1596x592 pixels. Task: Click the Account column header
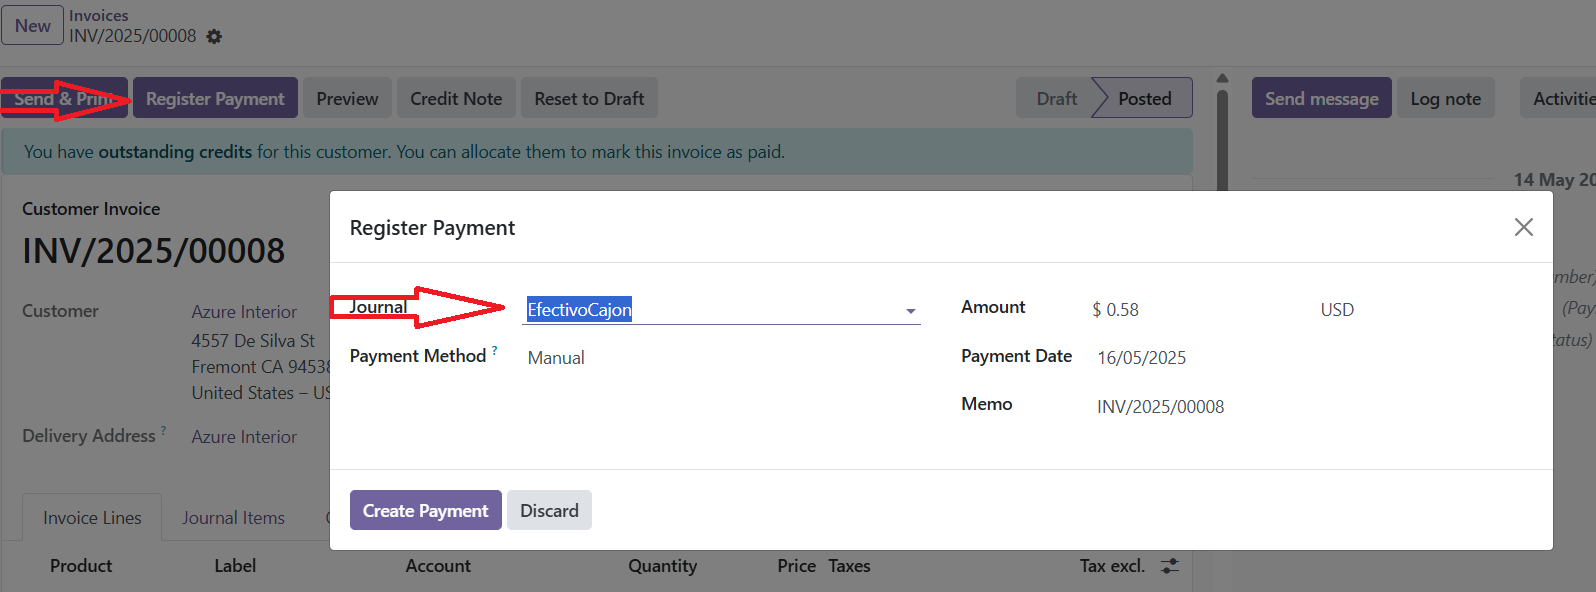tap(438, 566)
